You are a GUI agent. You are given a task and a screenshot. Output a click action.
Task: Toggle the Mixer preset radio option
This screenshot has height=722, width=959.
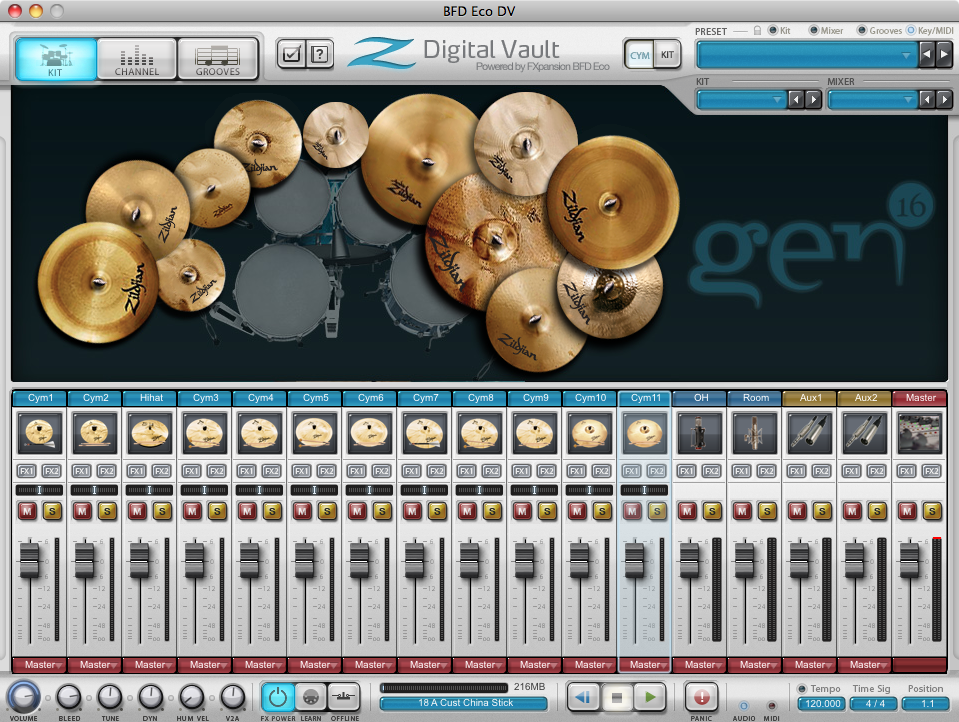tap(813, 30)
